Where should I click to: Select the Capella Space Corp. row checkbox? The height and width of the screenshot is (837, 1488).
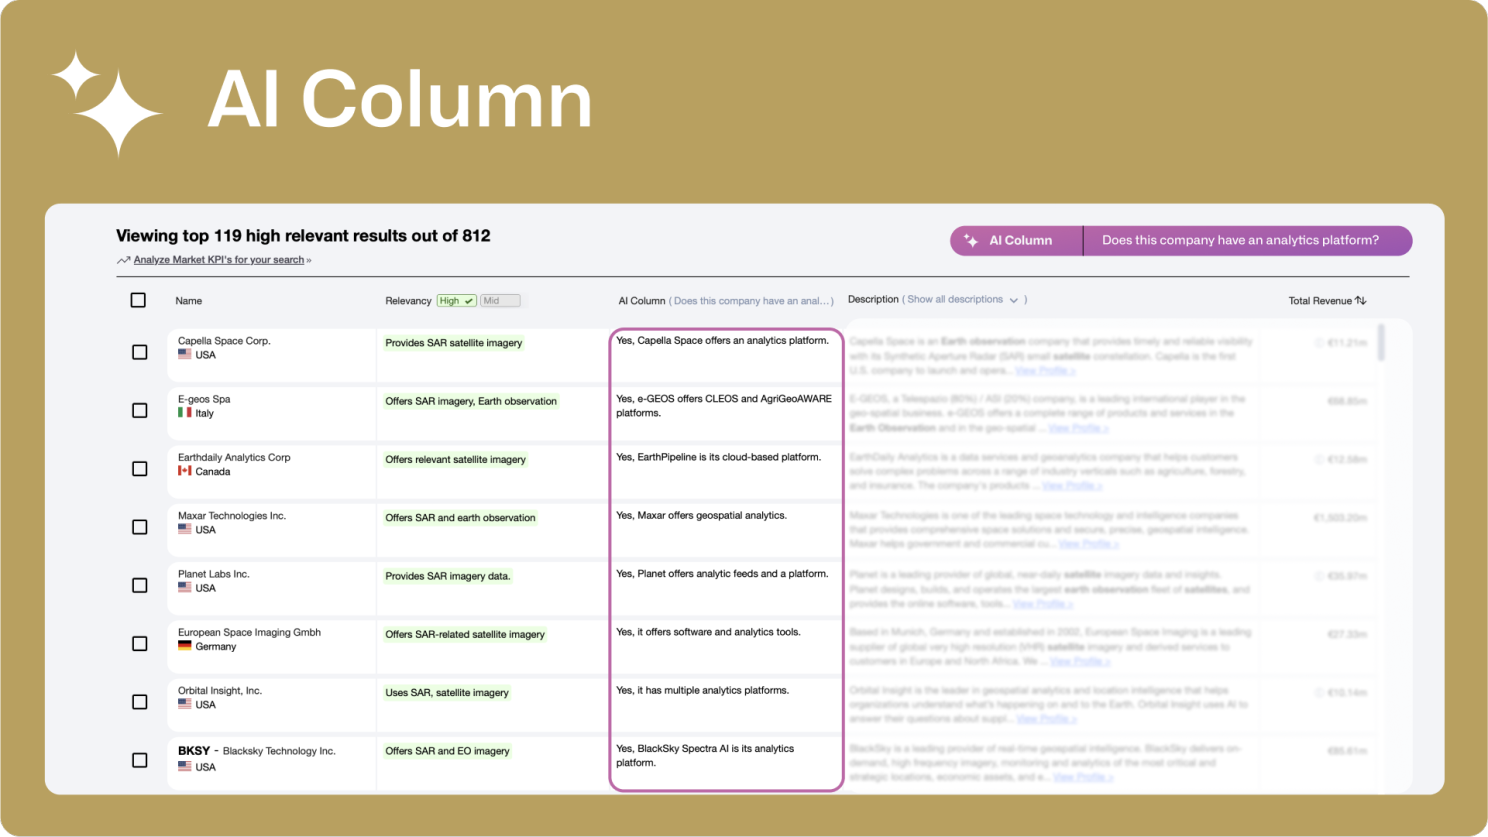(140, 352)
